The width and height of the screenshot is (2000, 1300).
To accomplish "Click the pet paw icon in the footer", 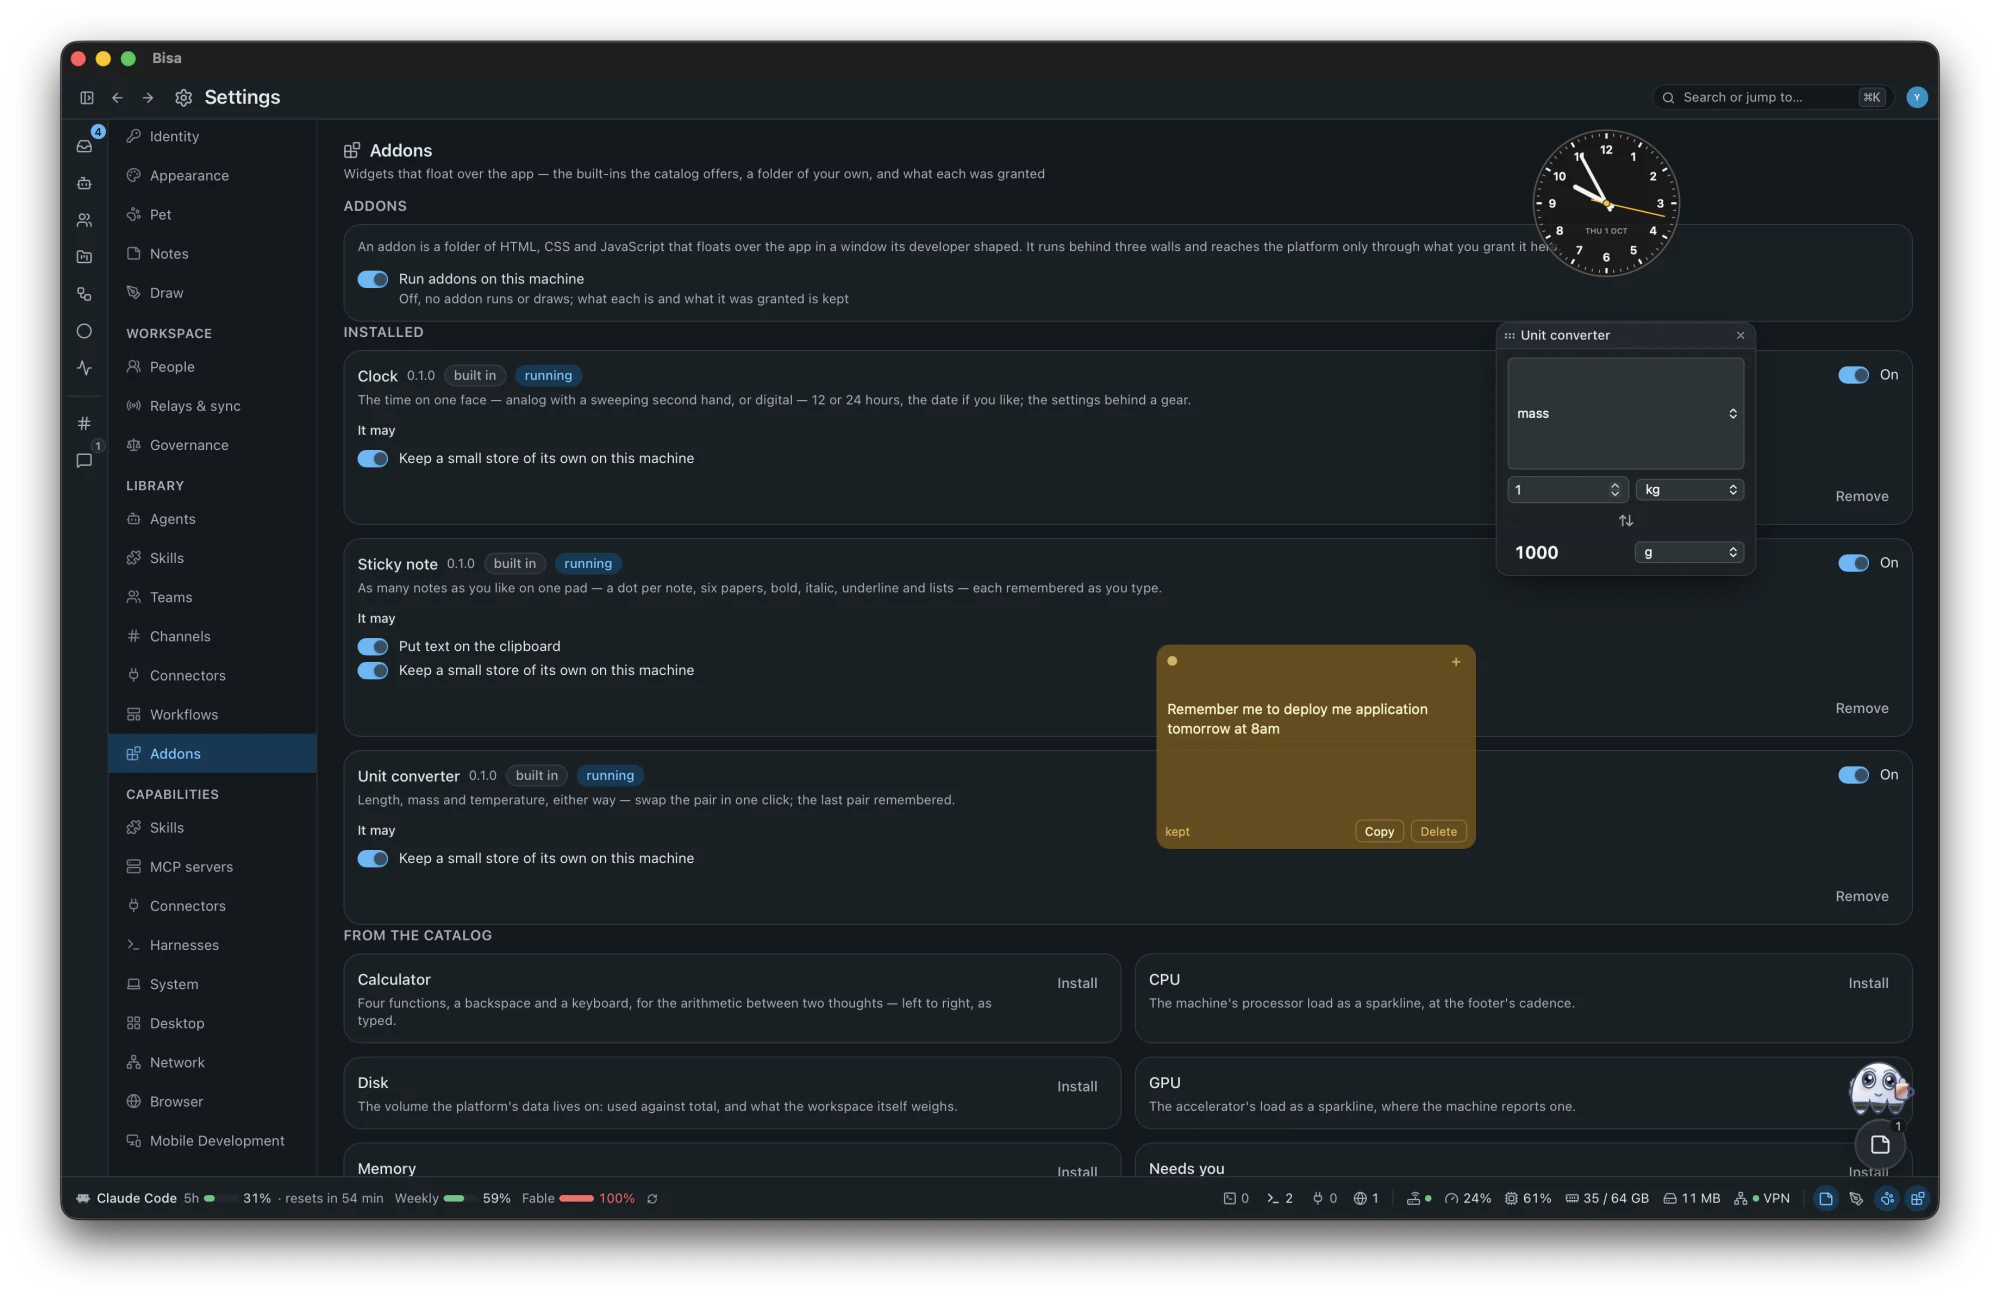I will [1887, 1198].
